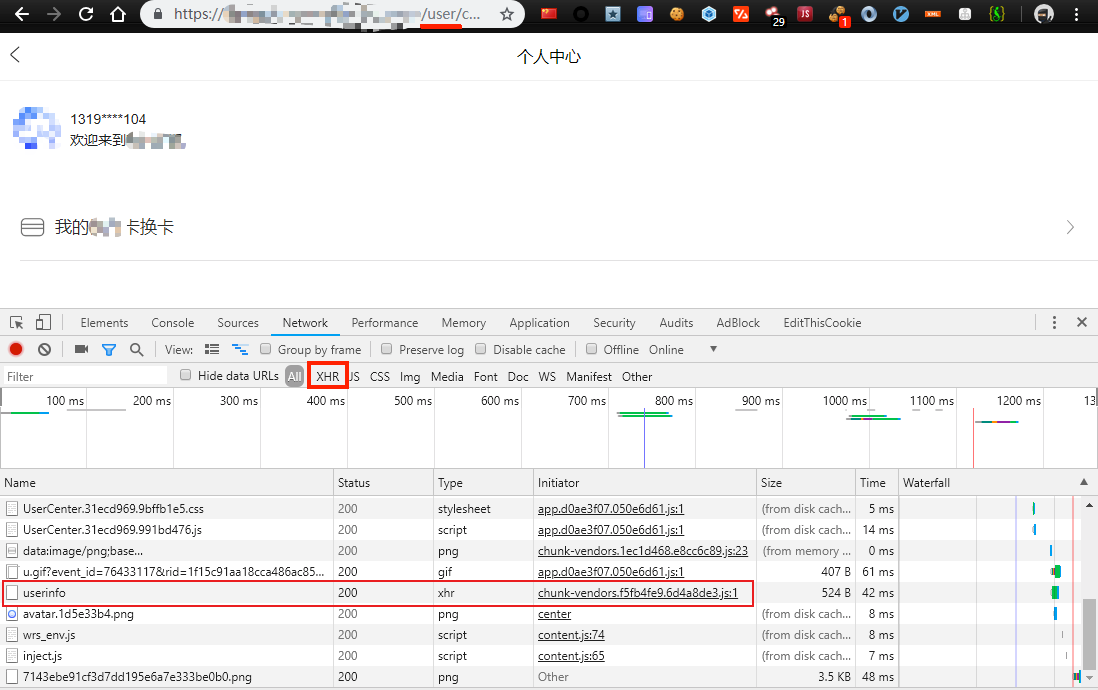
Task: Toggle the filter funnel icon
Action: pos(109,350)
